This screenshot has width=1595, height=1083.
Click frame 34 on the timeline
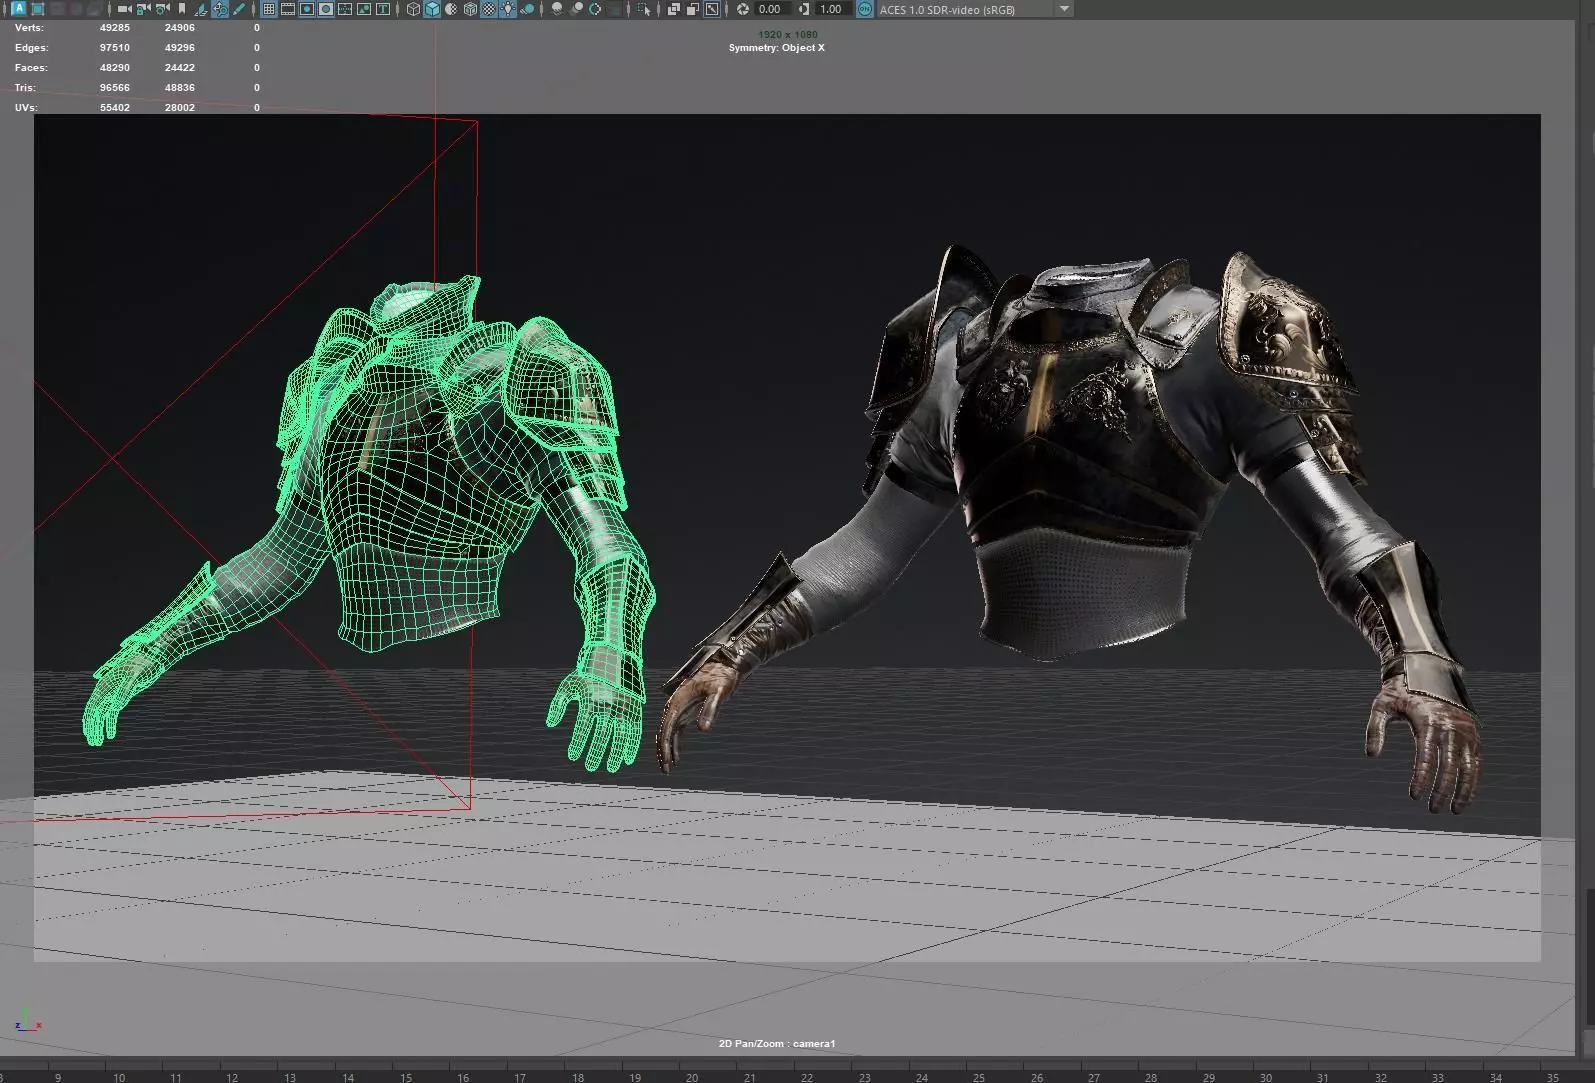point(1496,1077)
